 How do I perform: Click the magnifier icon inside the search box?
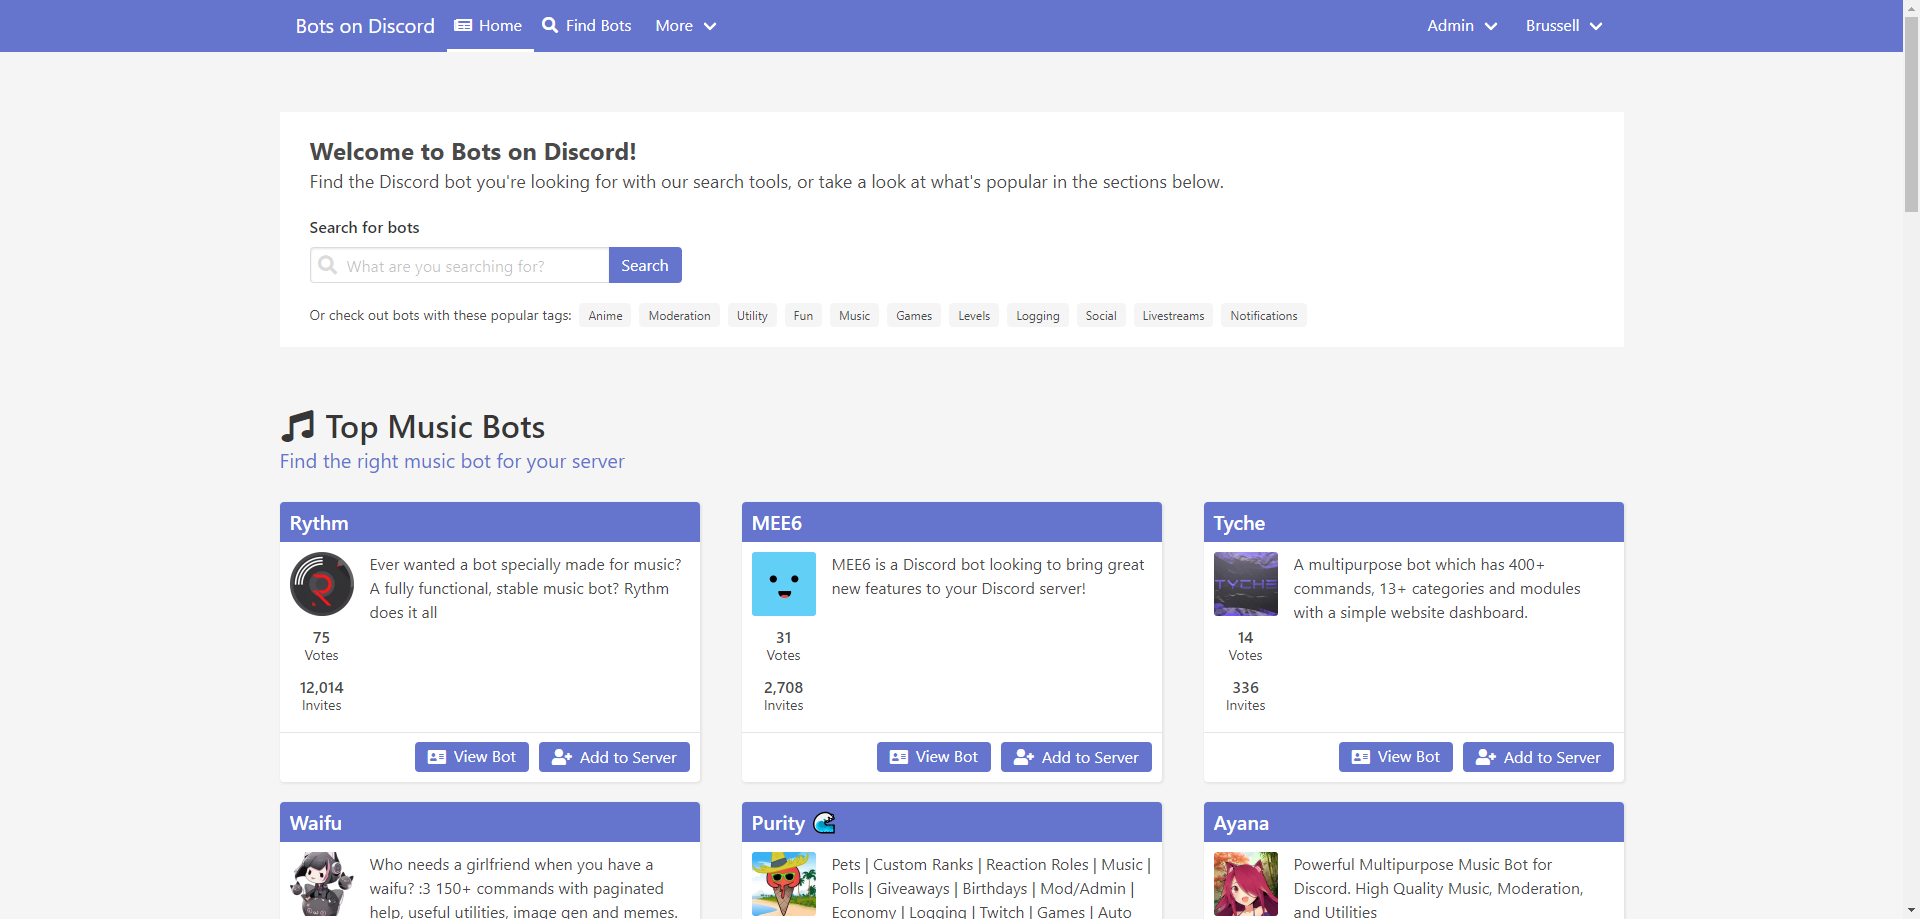327,265
